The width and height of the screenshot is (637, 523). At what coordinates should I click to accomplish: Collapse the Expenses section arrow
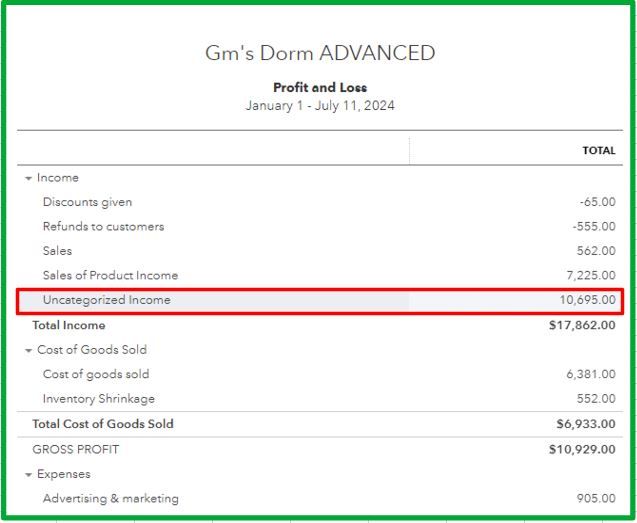[28, 475]
